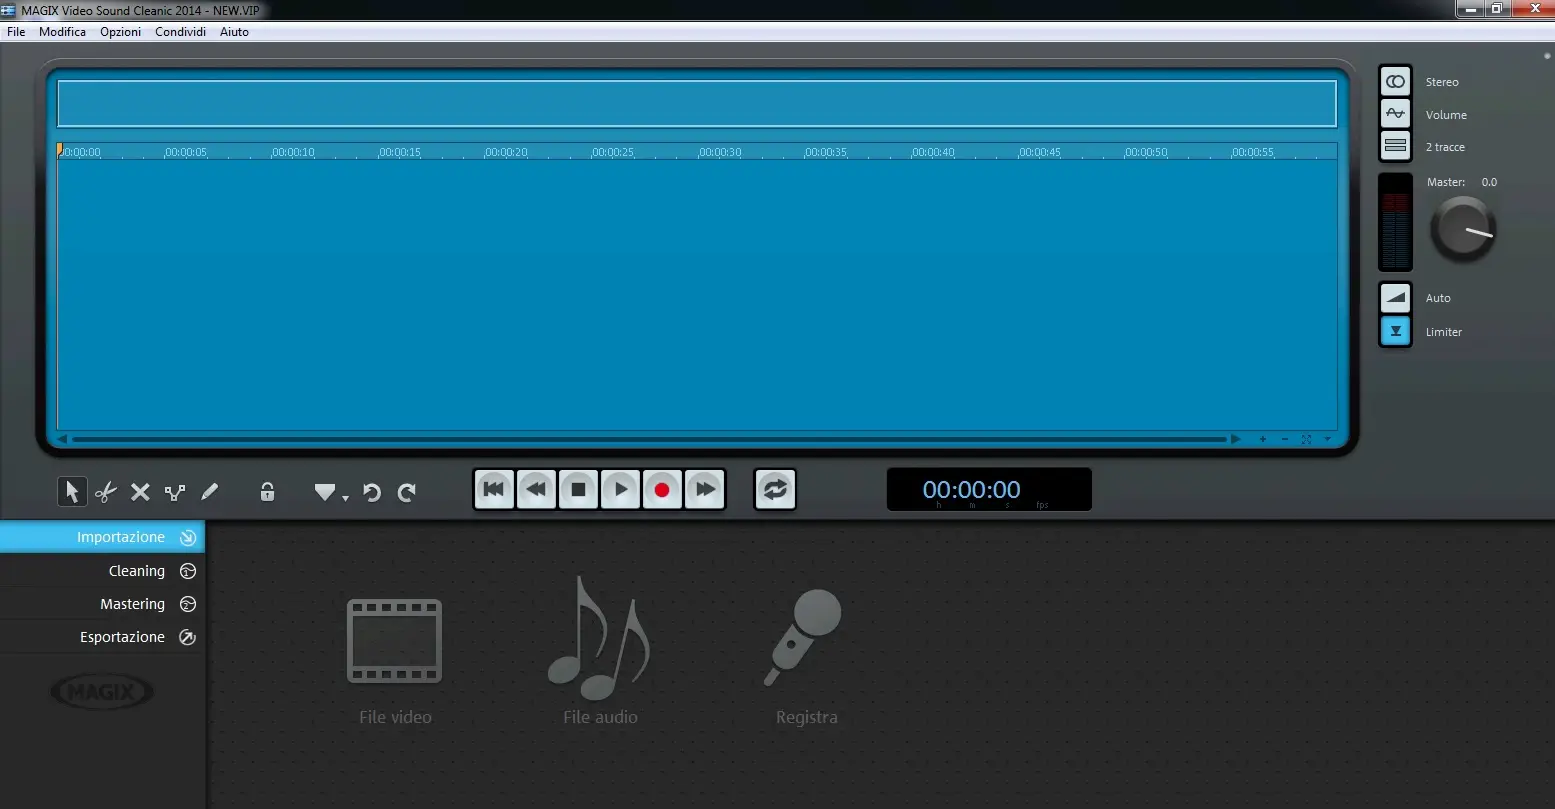Open the Condividi menu
Viewport: 1555px width, 809px height.
pos(180,32)
